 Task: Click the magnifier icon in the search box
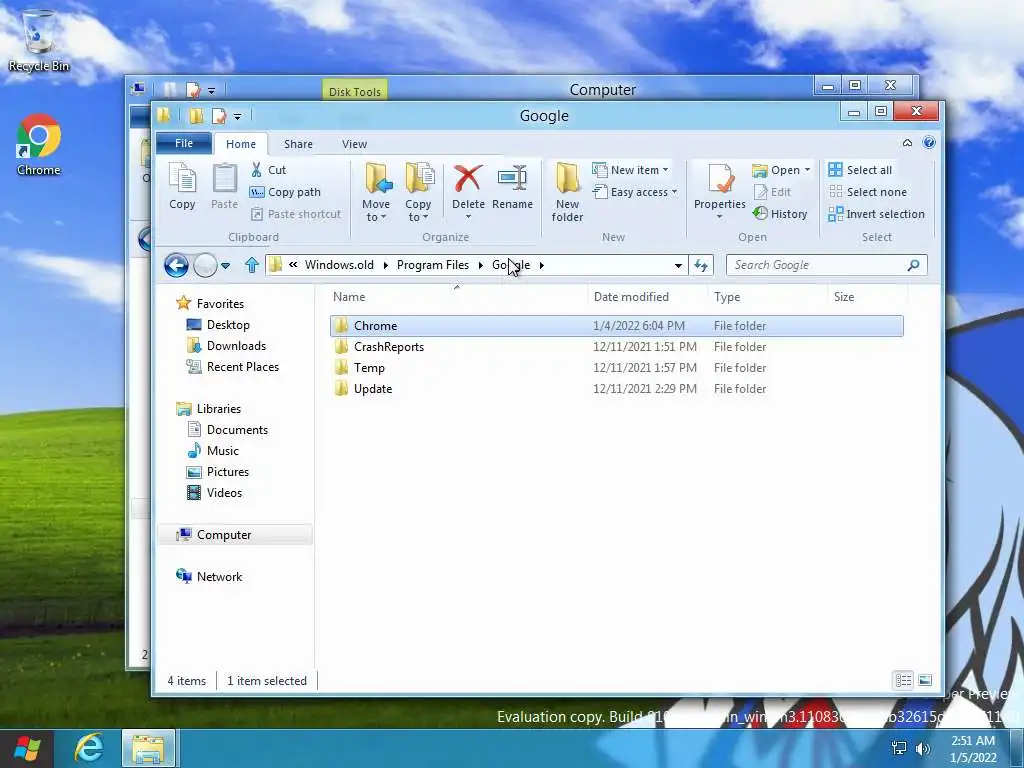pyautogui.click(x=914, y=265)
